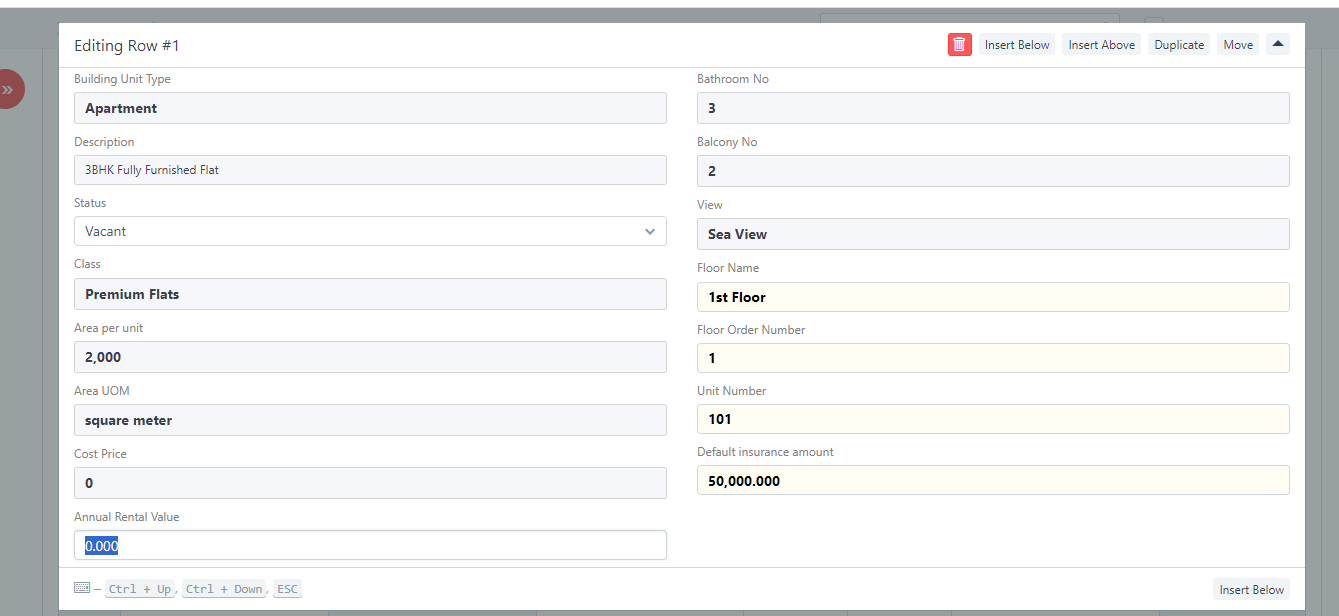Screen dimensions: 1339x616
Task: Duplicate the current row
Action: click(1179, 44)
